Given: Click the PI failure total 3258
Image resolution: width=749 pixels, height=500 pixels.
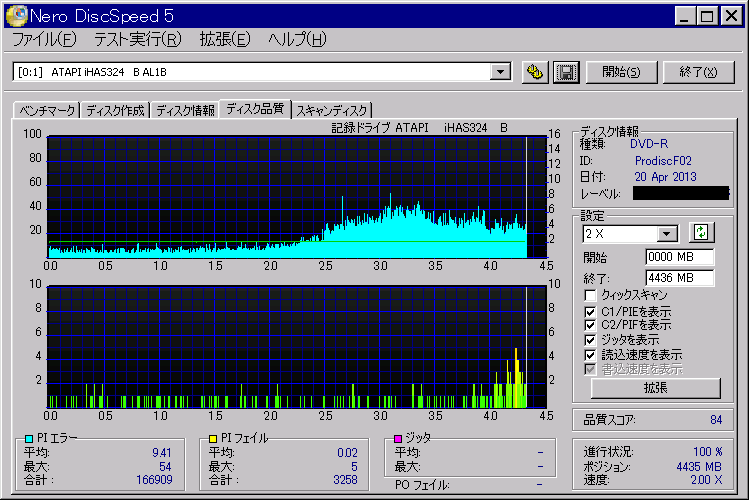Looking at the screenshot, I should (345, 479).
